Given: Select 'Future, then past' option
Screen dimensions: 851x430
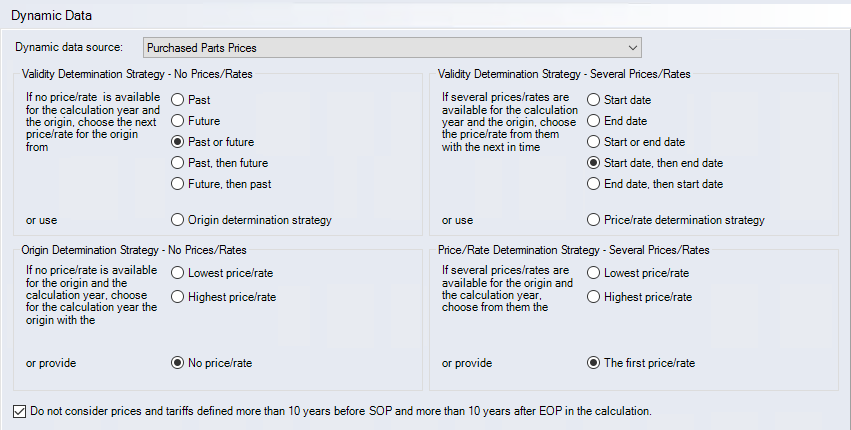Looking at the screenshot, I should 178,184.
